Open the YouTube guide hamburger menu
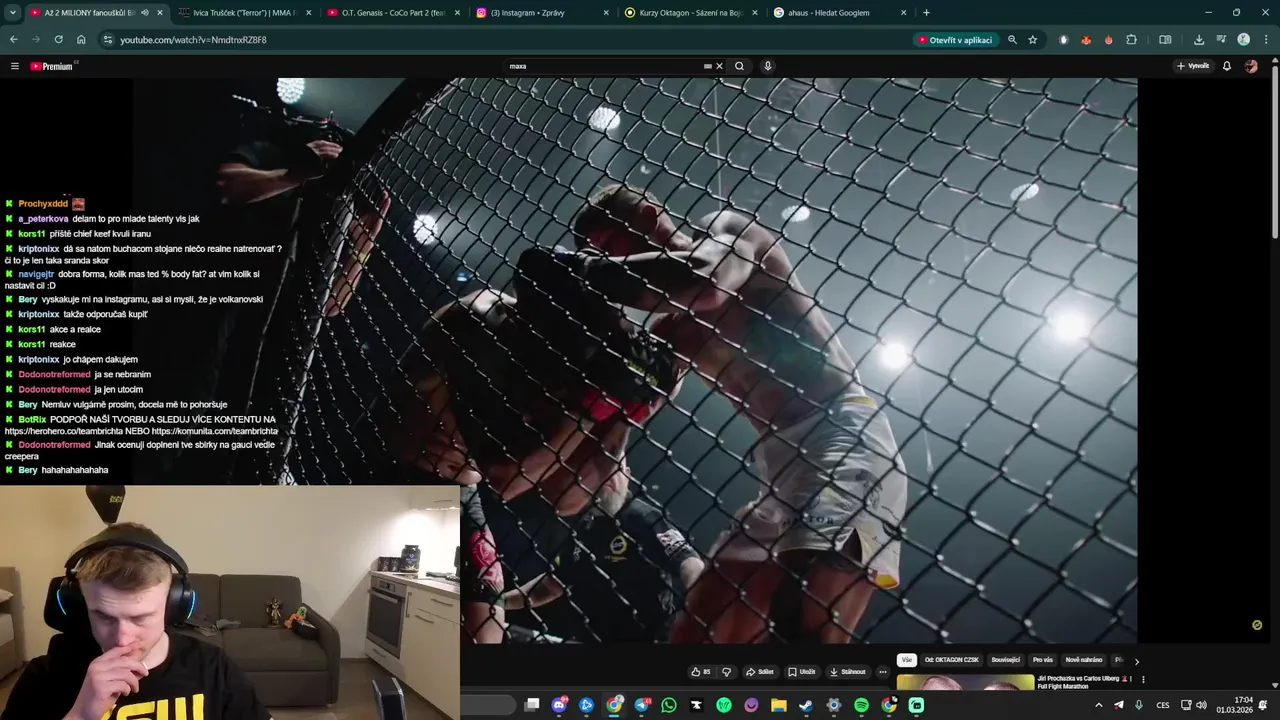Image resolution: width=1280 pixels, height=720 pixels. click(15, 66)
